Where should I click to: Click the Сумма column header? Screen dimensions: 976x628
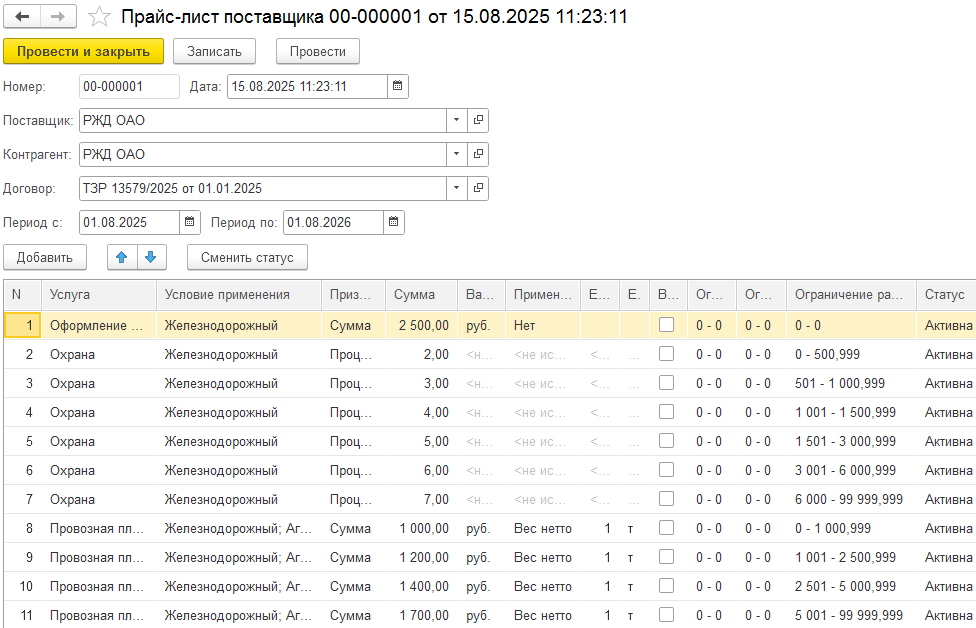(414, 295)
